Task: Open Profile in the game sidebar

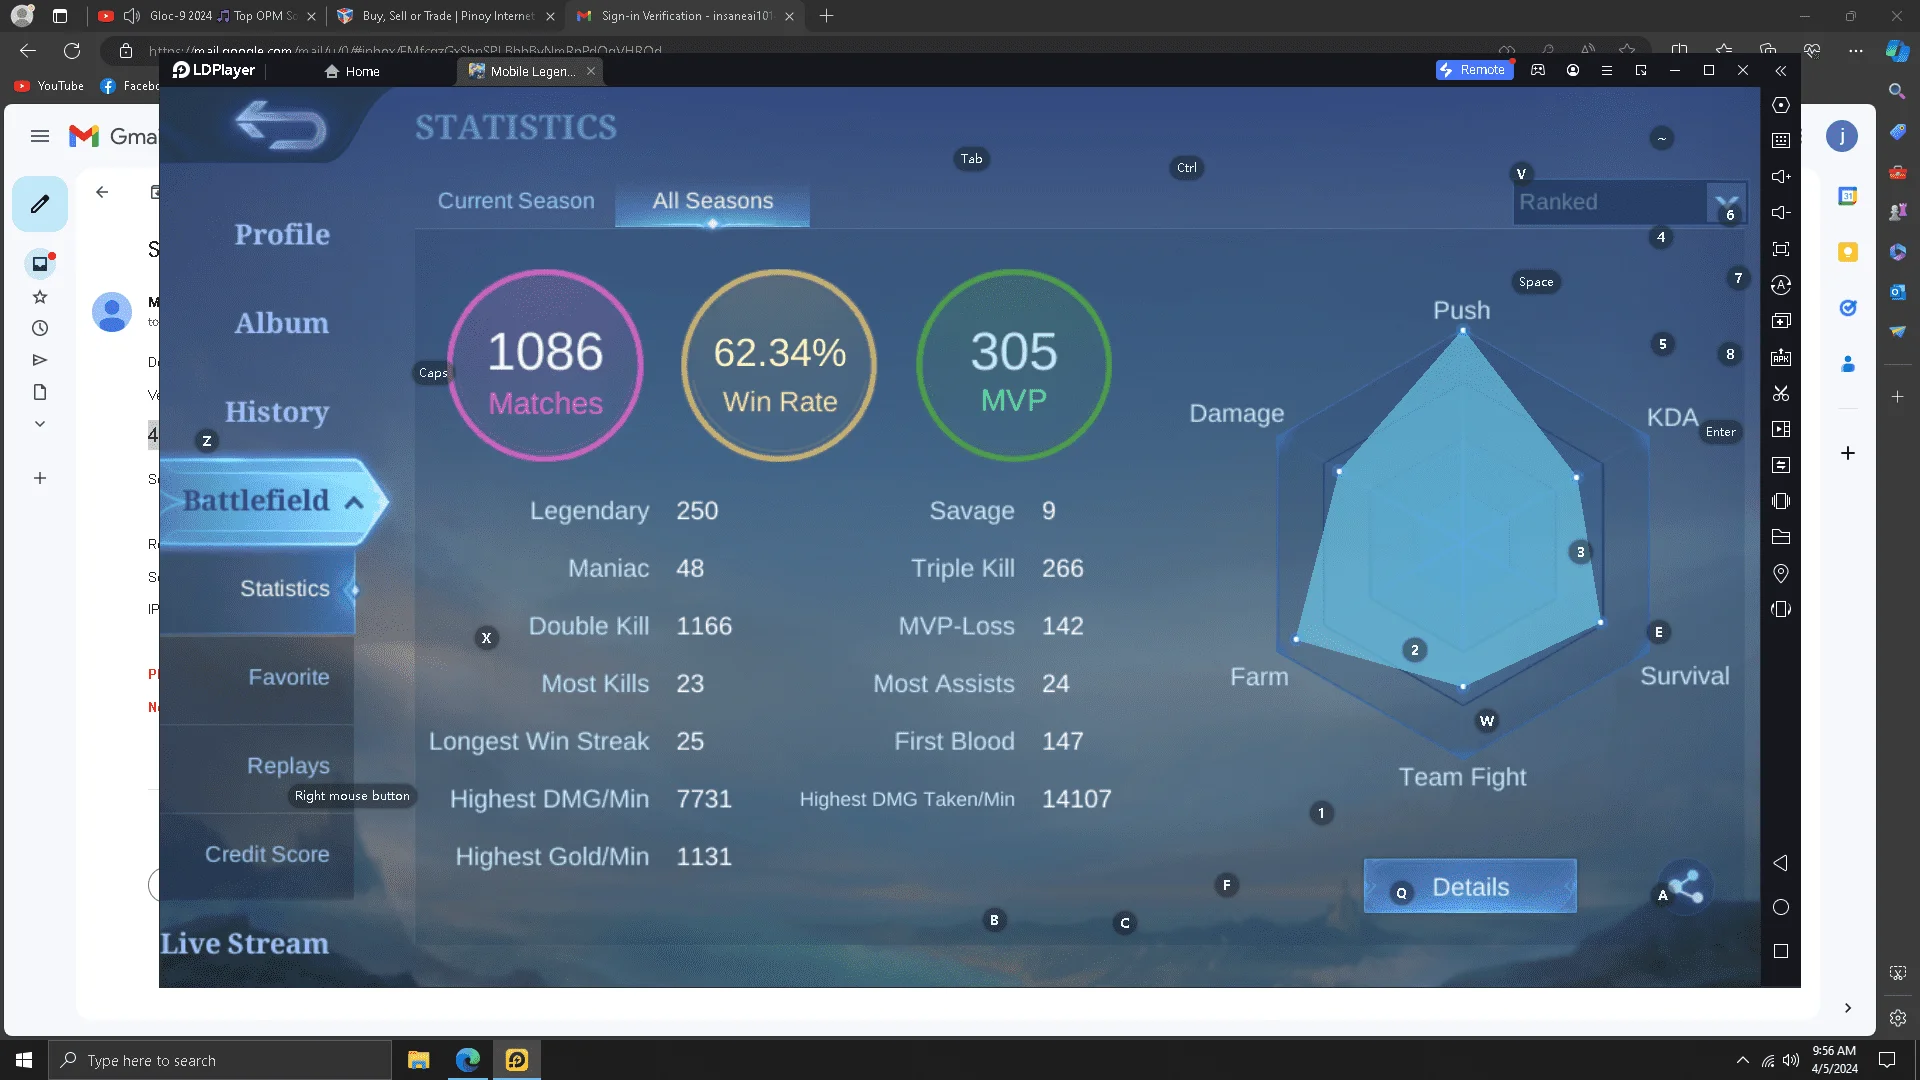Action: [x=282, y=235]
